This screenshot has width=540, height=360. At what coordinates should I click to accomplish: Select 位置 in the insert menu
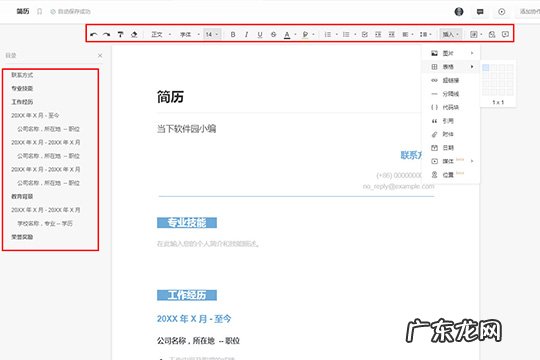451,175
